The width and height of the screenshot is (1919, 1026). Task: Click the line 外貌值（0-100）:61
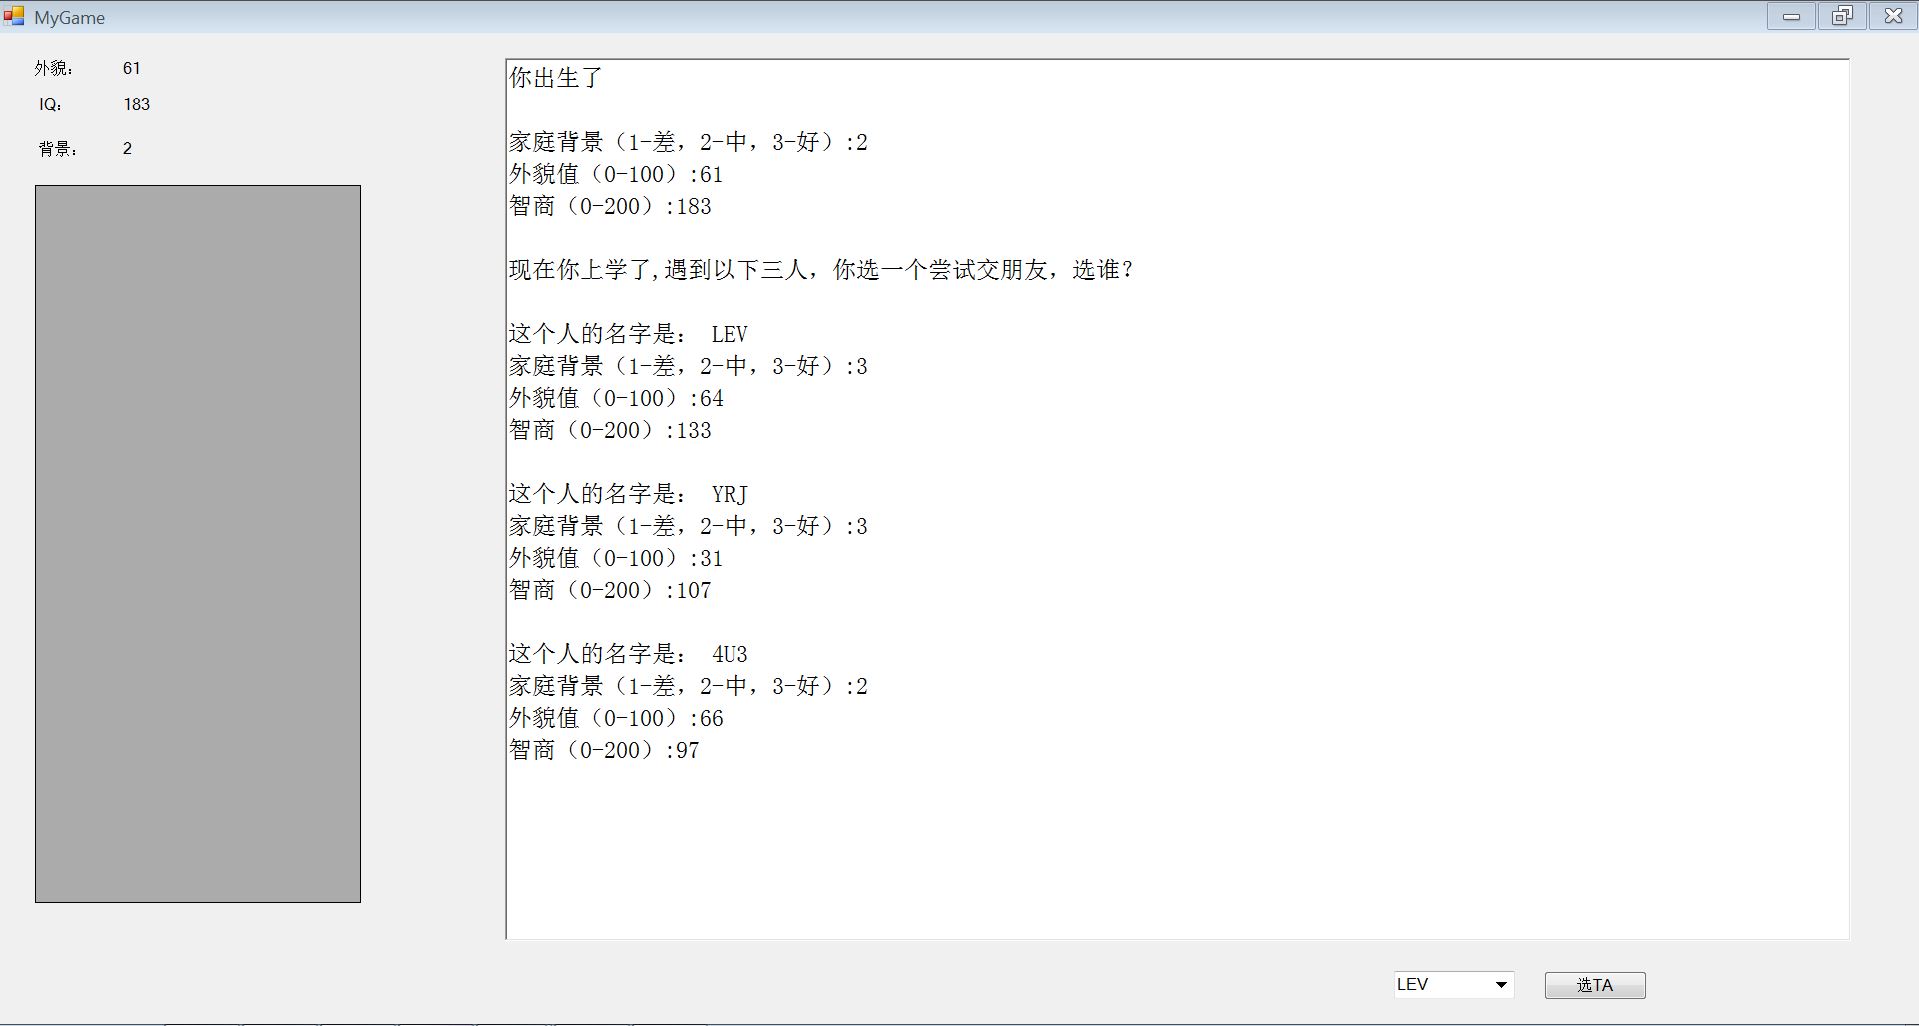click(616, 174)
